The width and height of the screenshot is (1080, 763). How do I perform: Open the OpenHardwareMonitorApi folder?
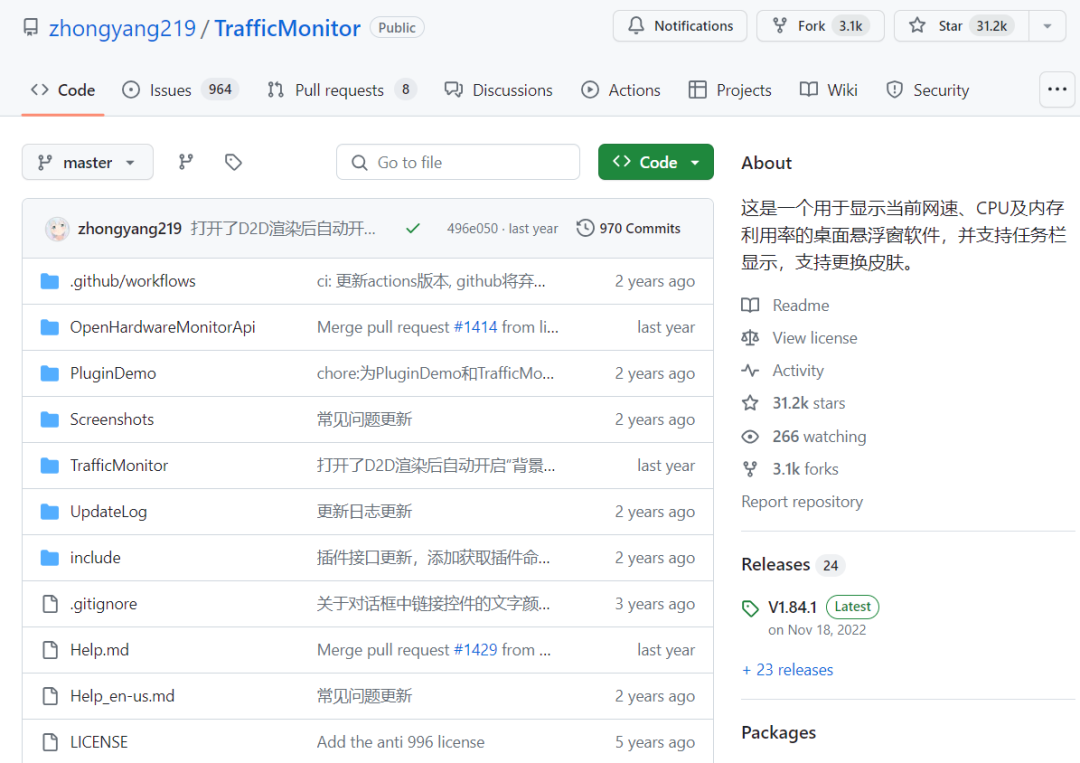click(163, 327)
